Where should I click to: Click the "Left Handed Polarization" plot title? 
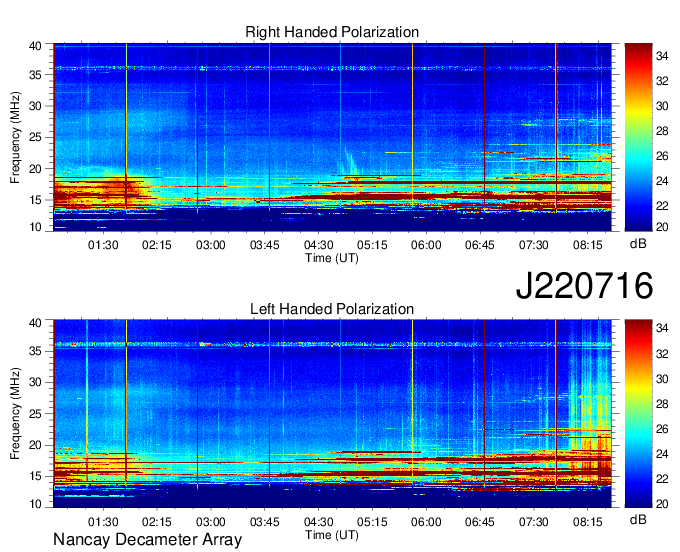pyautogui.click(x=332, y=309)
